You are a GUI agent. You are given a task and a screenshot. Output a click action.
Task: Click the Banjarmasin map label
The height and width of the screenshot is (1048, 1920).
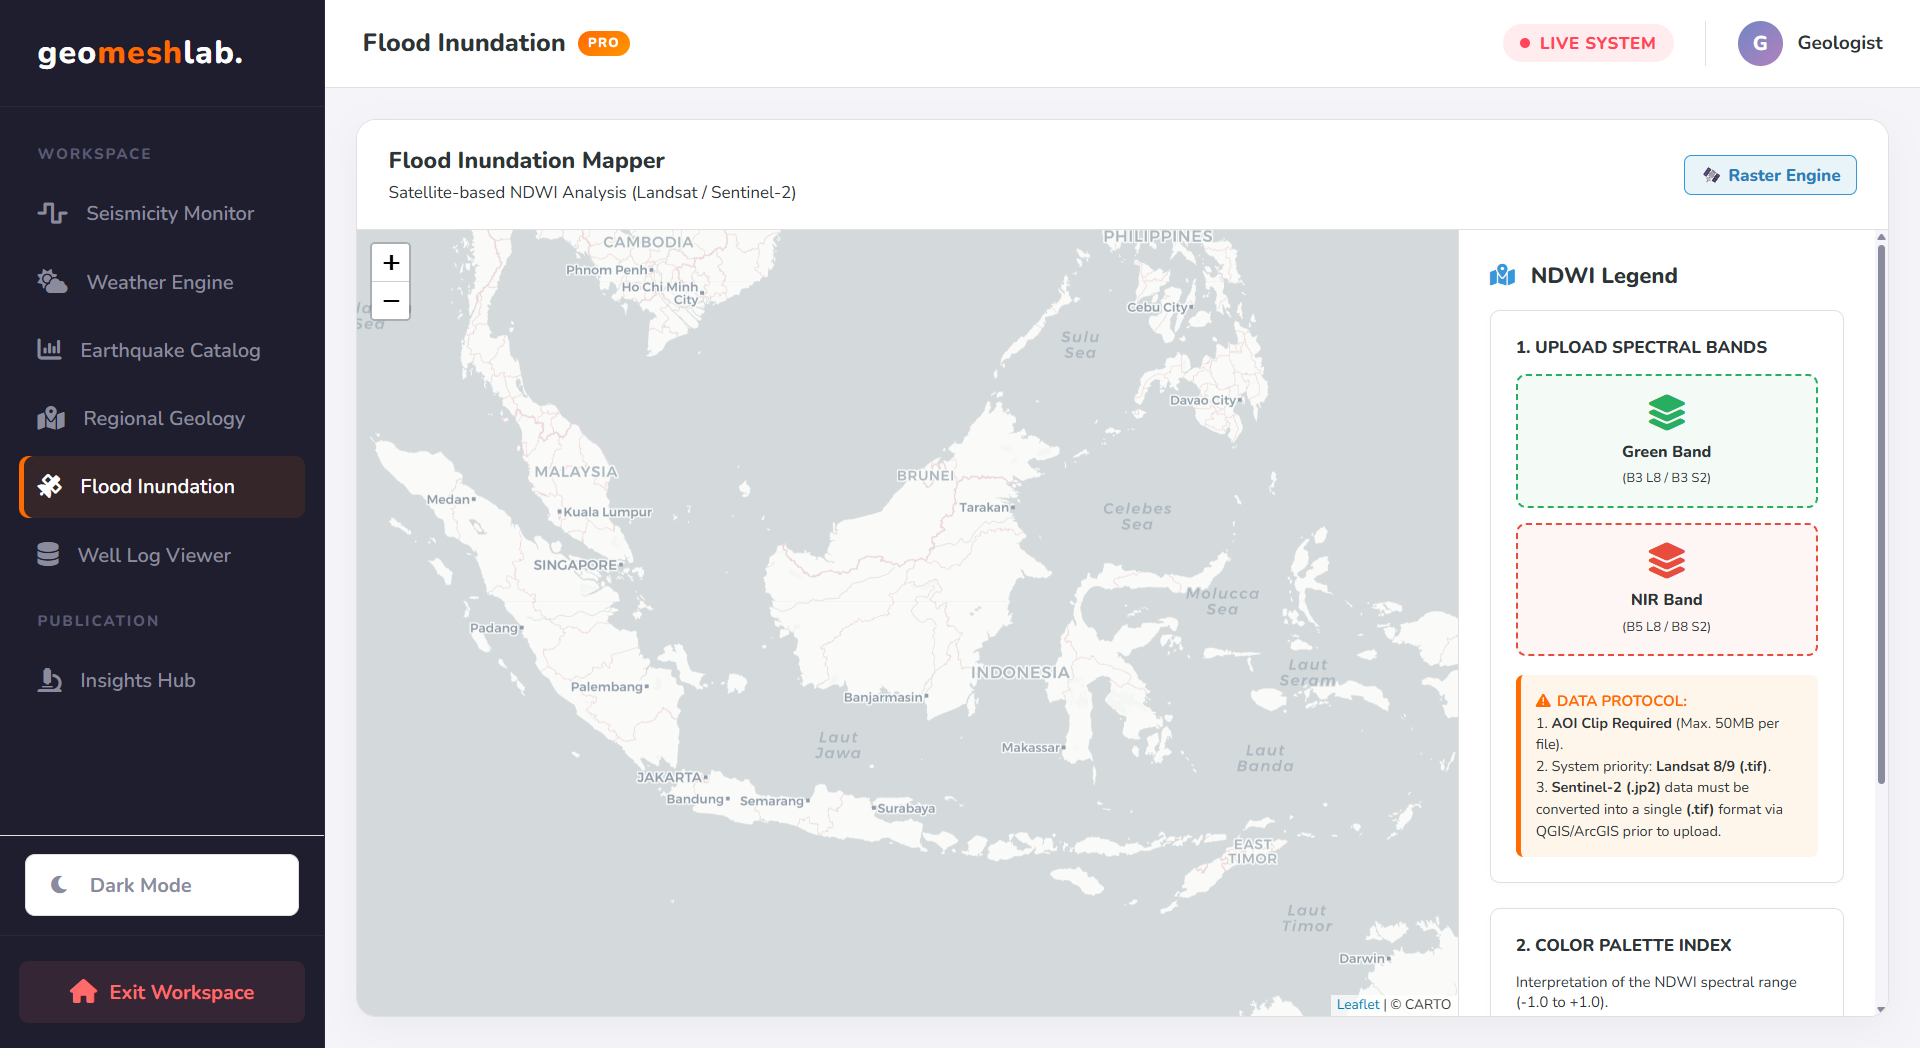pos(883,697)
